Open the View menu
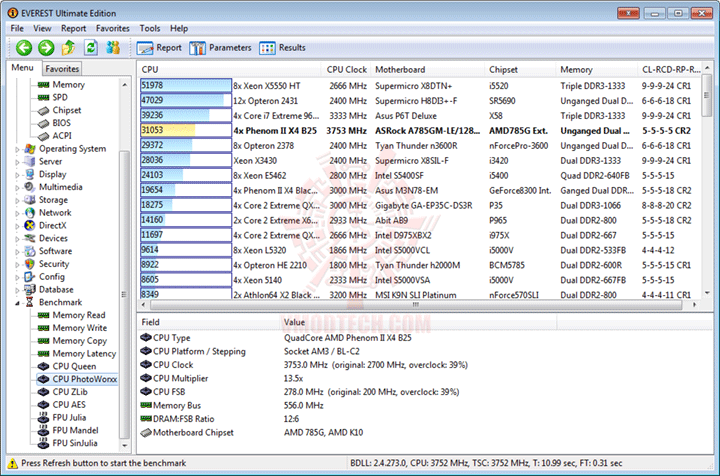Image resolution: width=720 pixels, height=476 pixels. [42, 28]
